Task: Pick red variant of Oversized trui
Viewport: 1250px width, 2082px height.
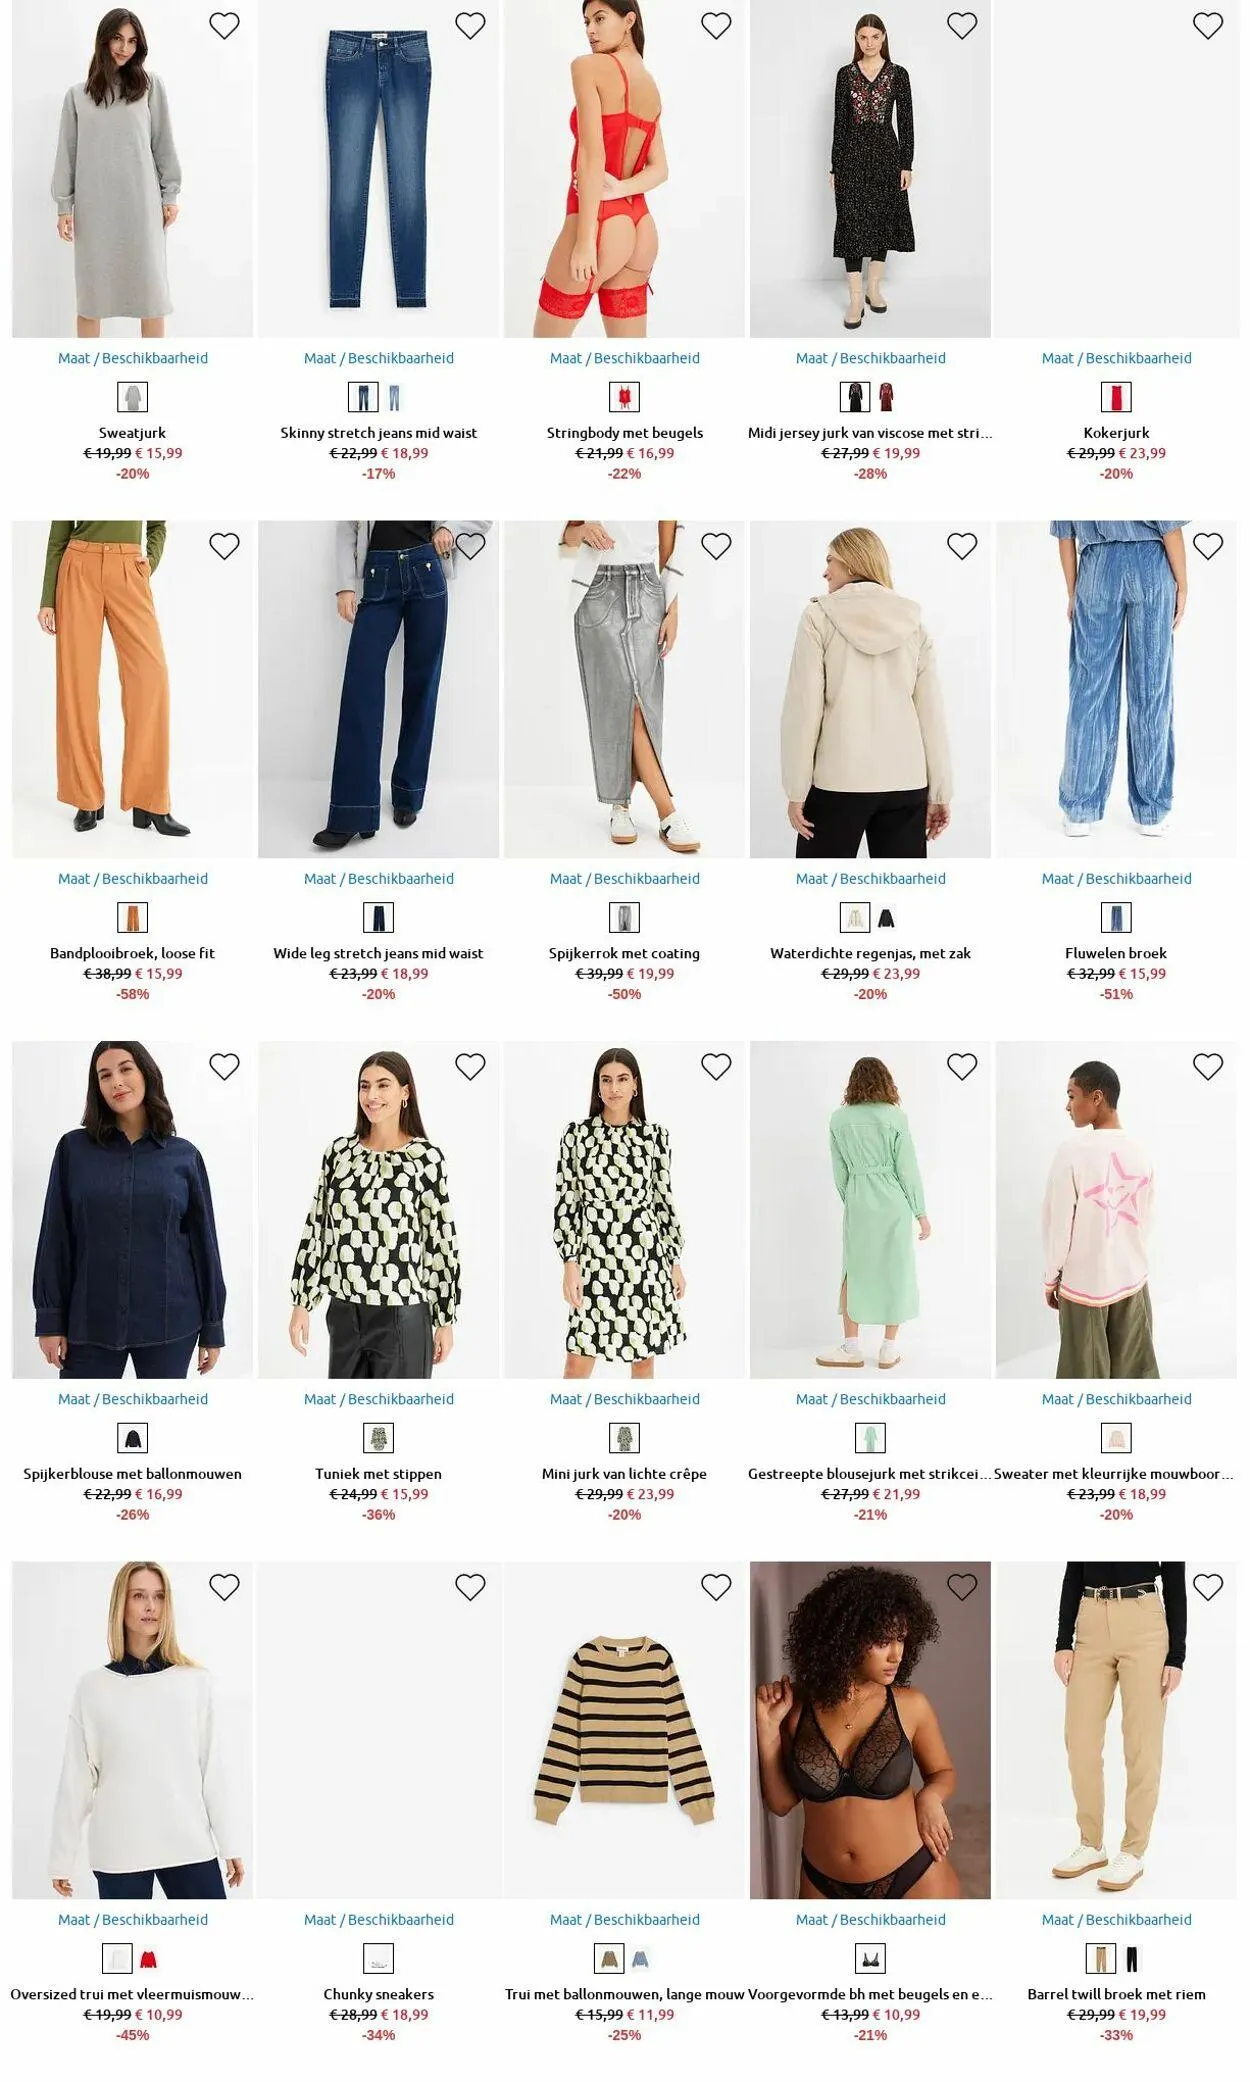Action: (148, 1958)
